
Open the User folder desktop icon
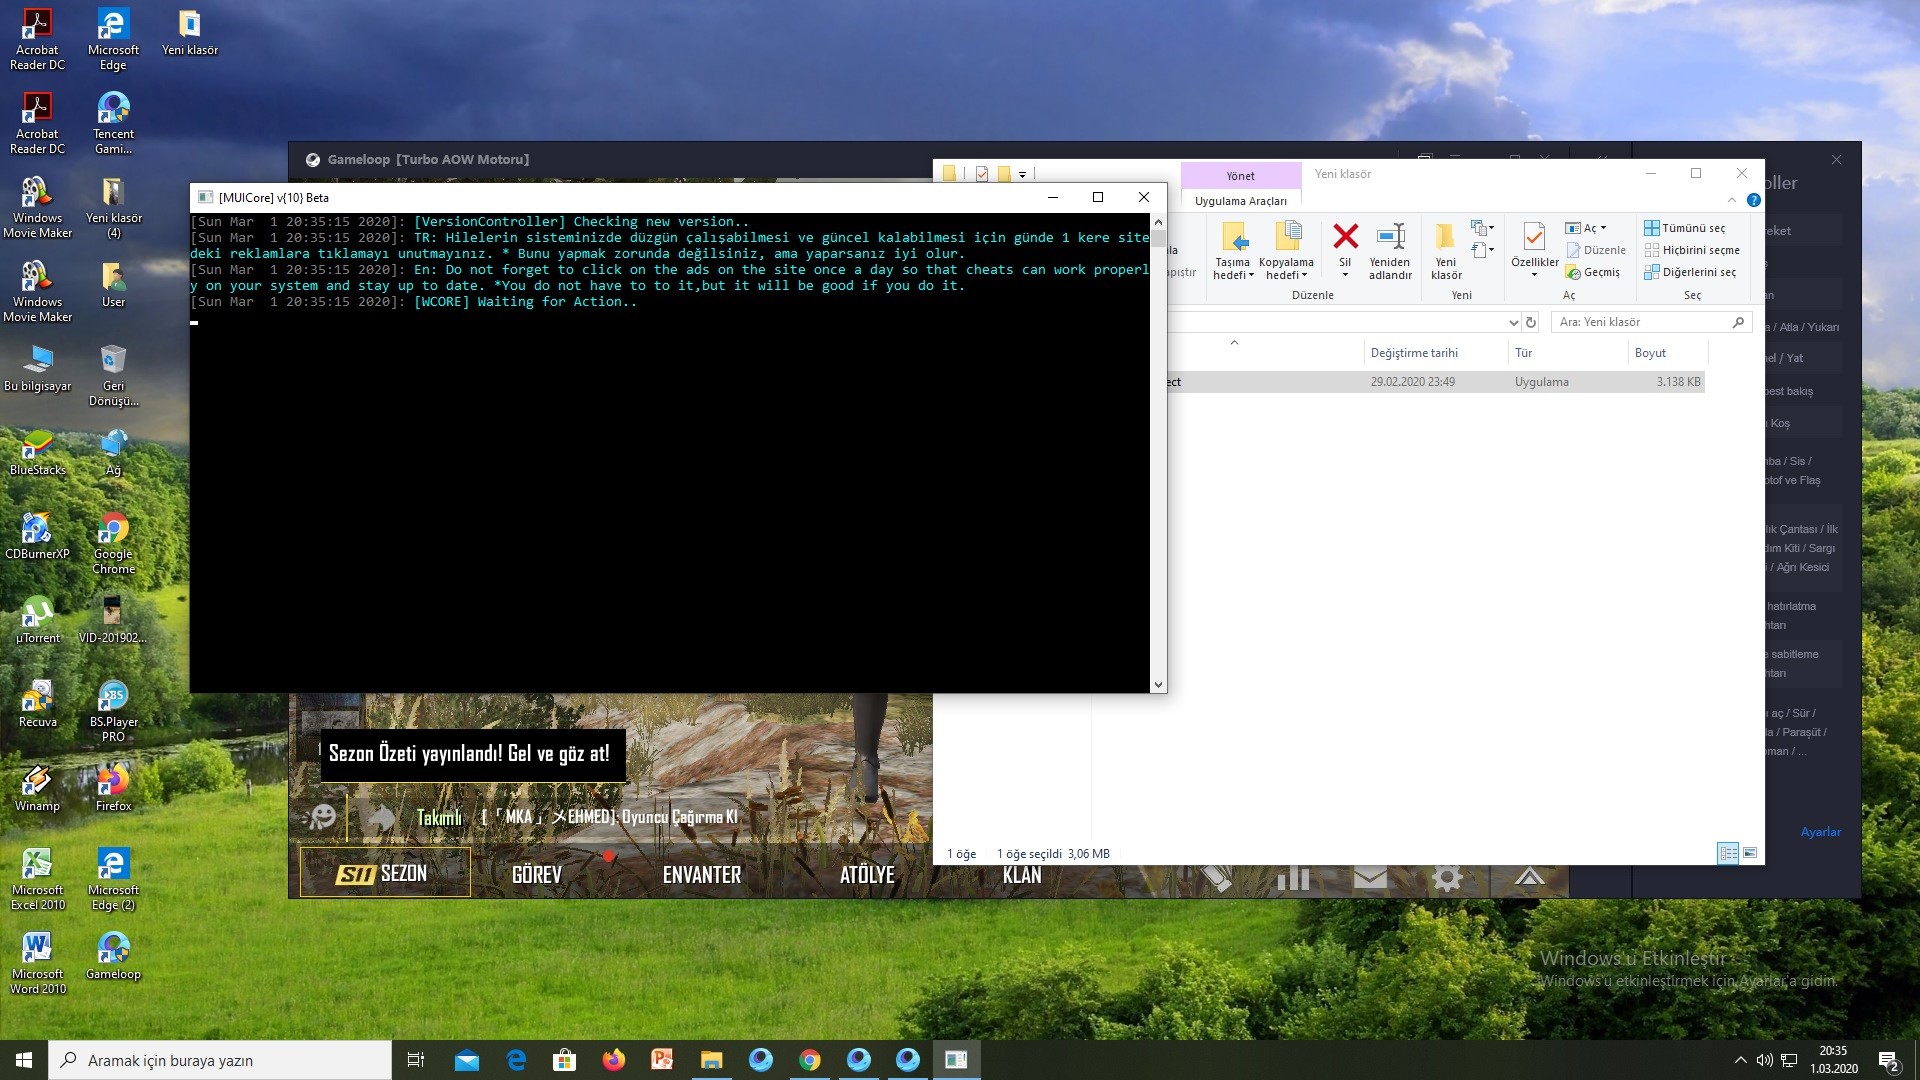[113, 285]
